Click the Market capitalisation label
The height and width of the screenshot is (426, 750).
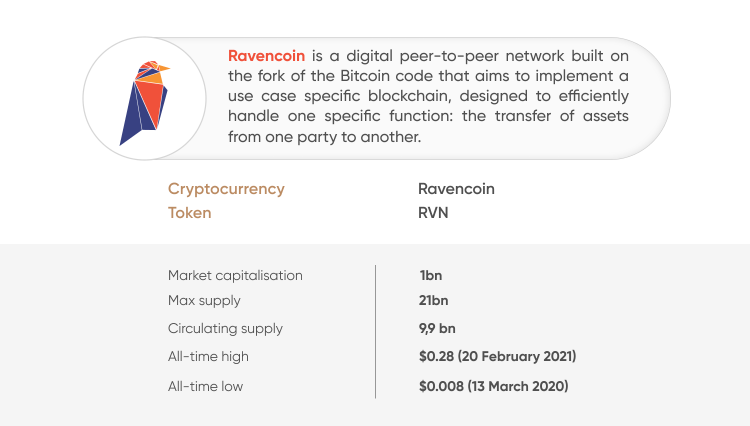click(x=235, y=275)
